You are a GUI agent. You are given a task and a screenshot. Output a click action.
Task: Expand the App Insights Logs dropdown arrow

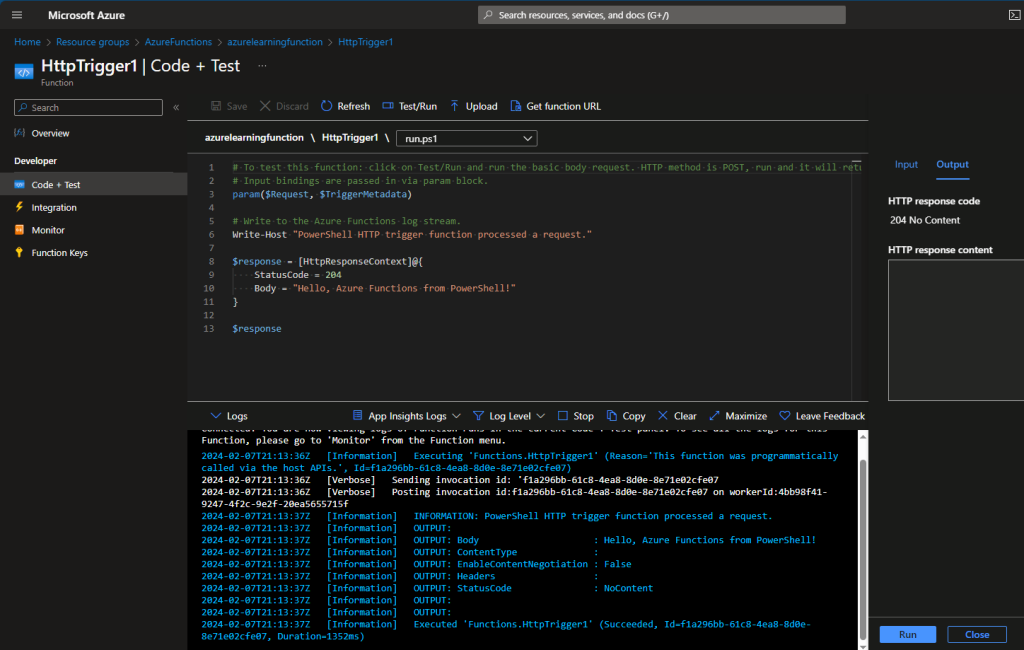tap(456, 416)
